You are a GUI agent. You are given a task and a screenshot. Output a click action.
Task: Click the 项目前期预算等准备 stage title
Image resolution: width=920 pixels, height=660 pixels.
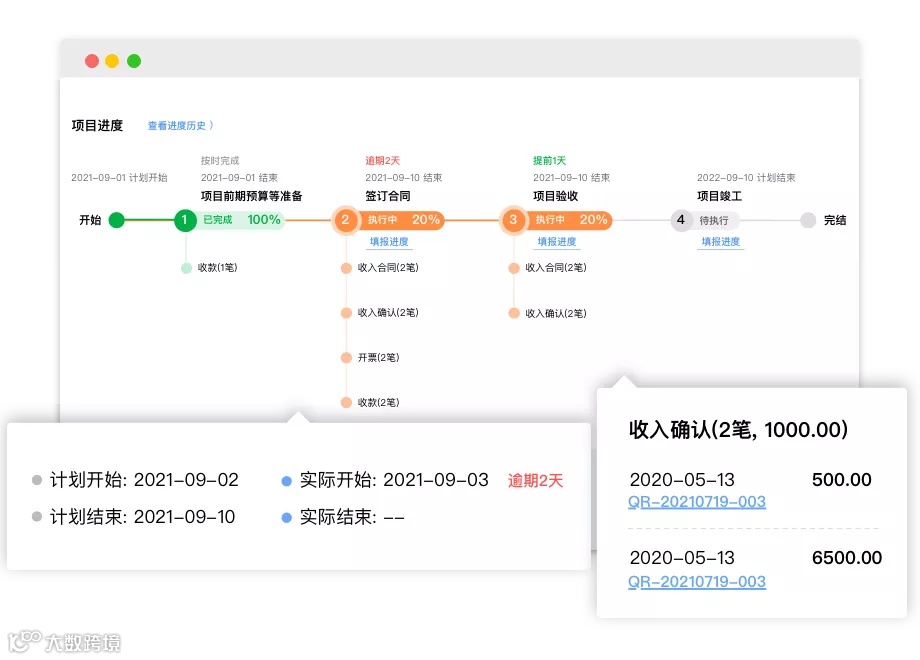point(251,196)
